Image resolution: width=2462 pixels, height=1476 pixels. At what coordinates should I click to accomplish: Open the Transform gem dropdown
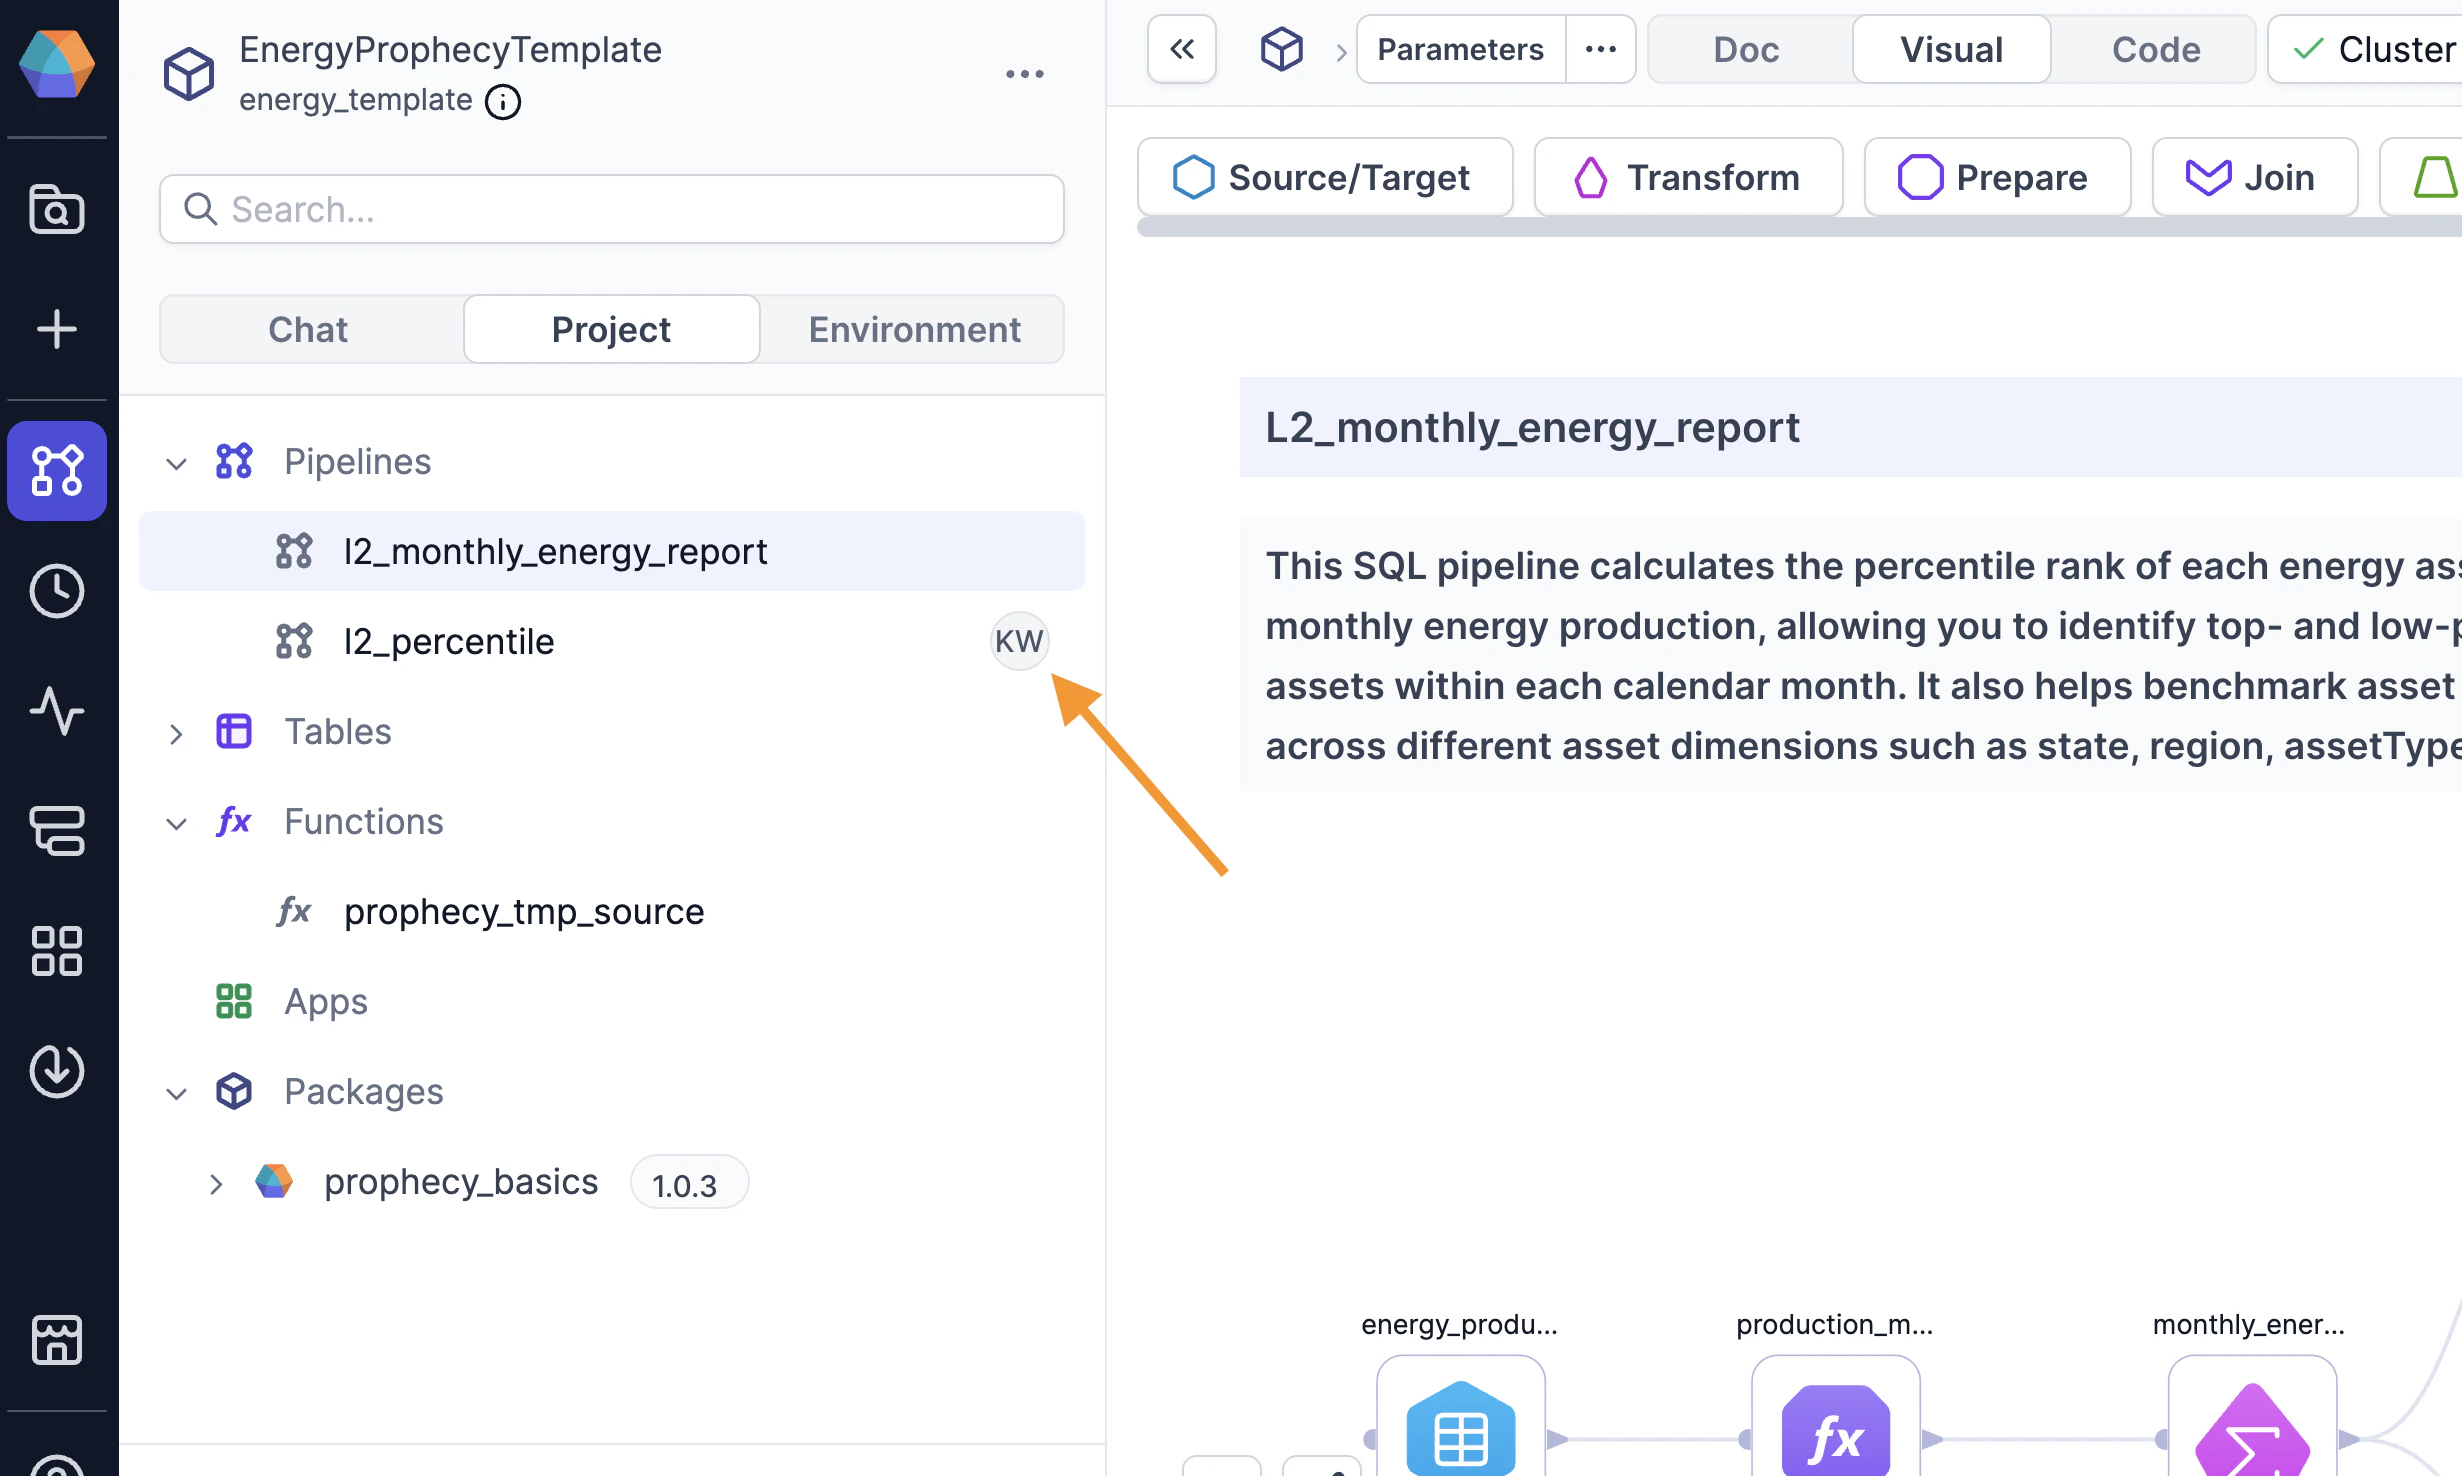coord(1688,177)
